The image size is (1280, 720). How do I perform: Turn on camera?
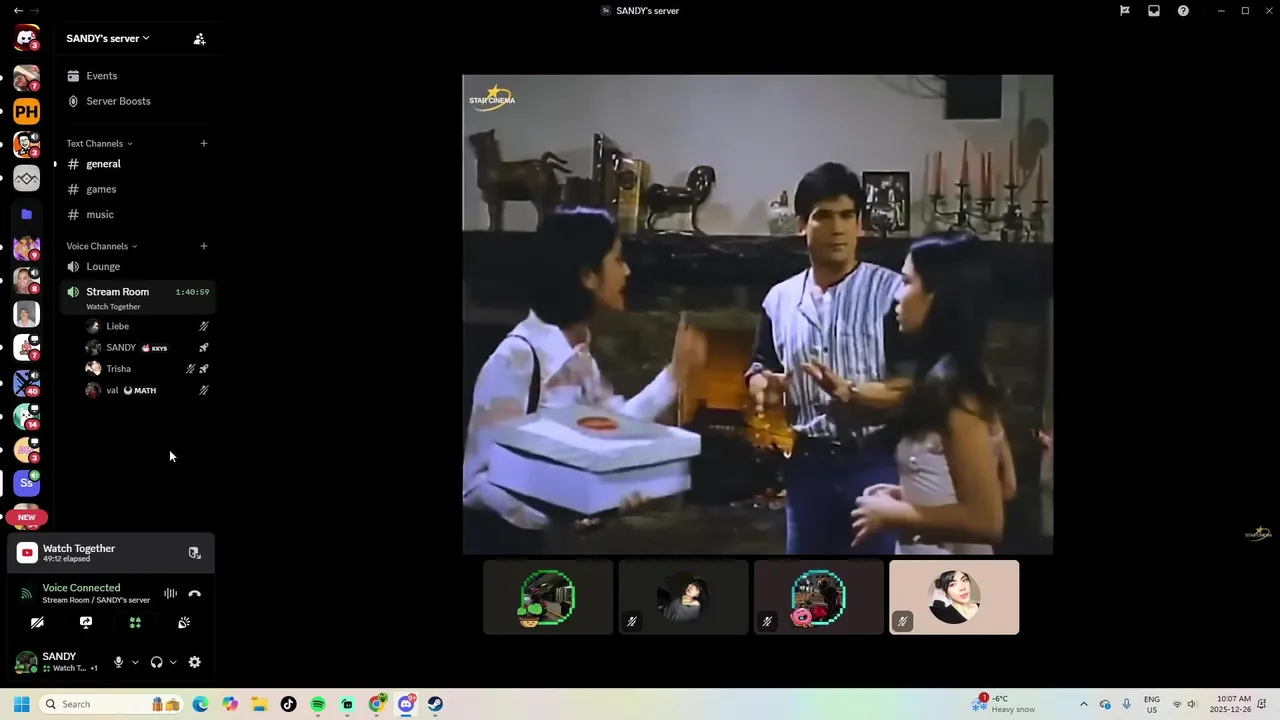[x=37, y=622]
